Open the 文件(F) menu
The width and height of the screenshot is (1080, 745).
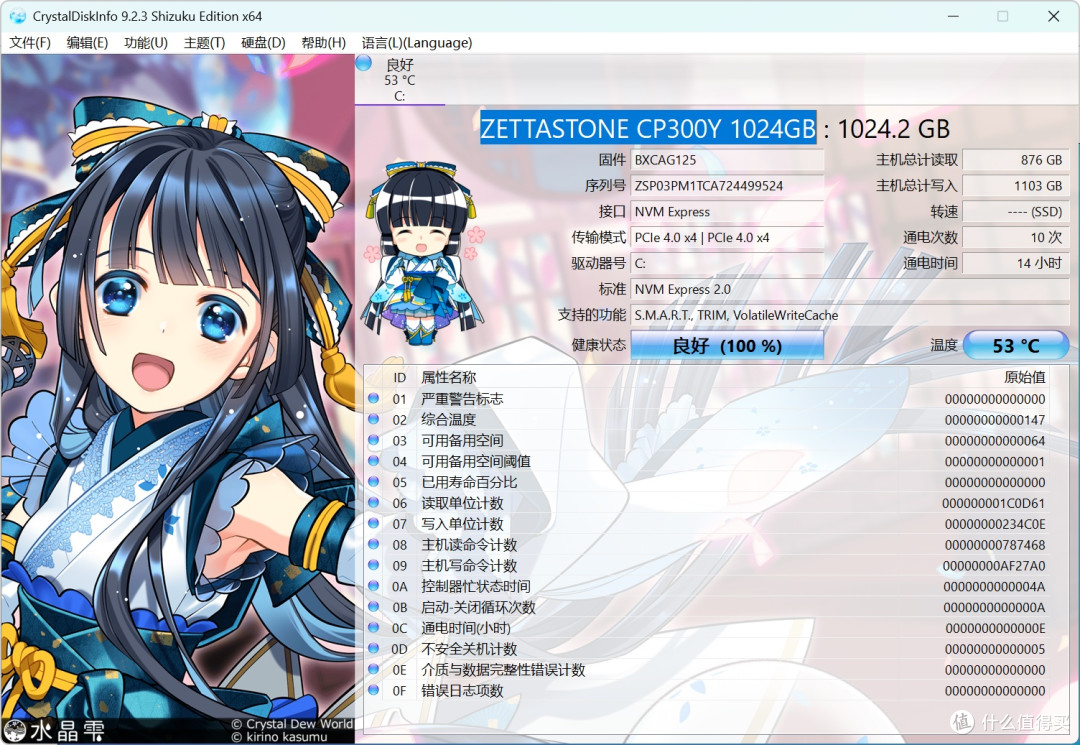coord(30,43)
